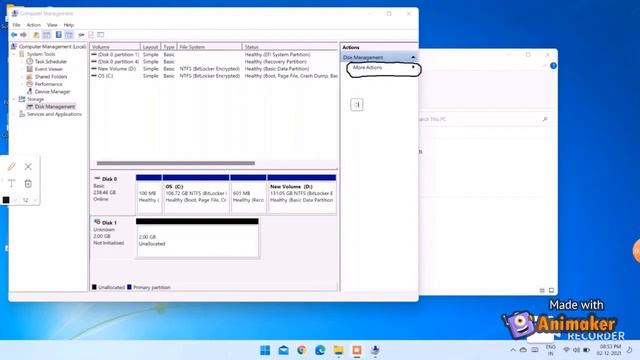Click the Device Manager icon in tree

(x=29, y=91)
